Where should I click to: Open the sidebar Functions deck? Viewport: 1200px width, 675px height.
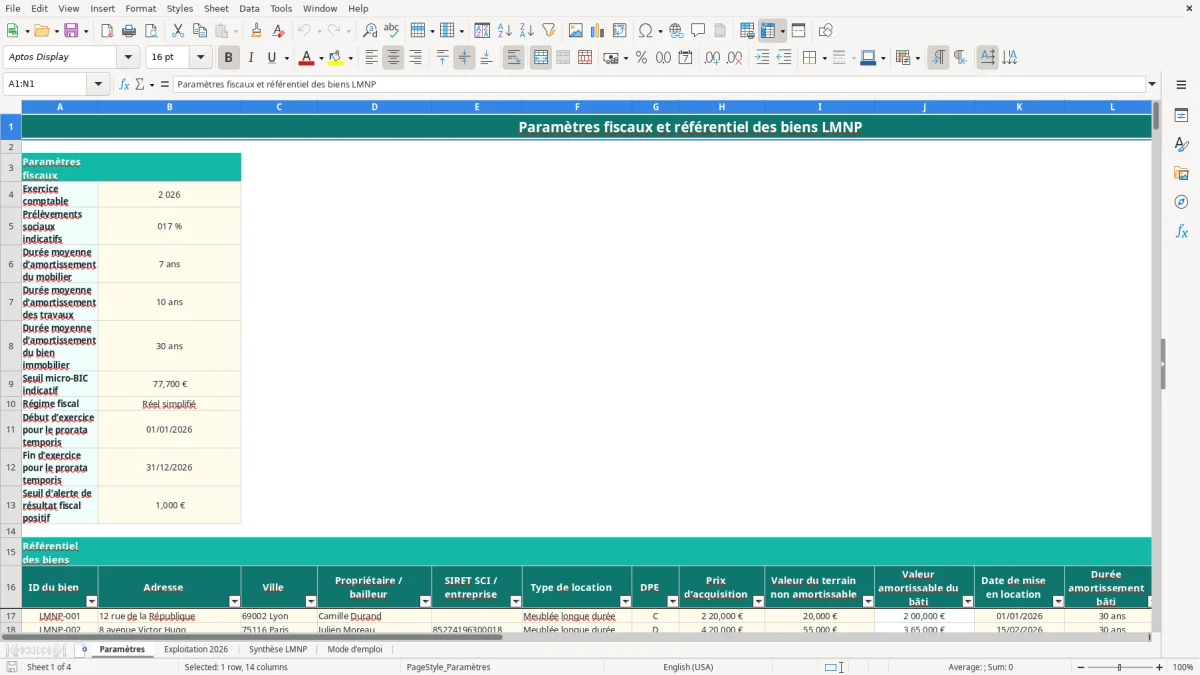pyautogui.click(x=1181, y=232)
